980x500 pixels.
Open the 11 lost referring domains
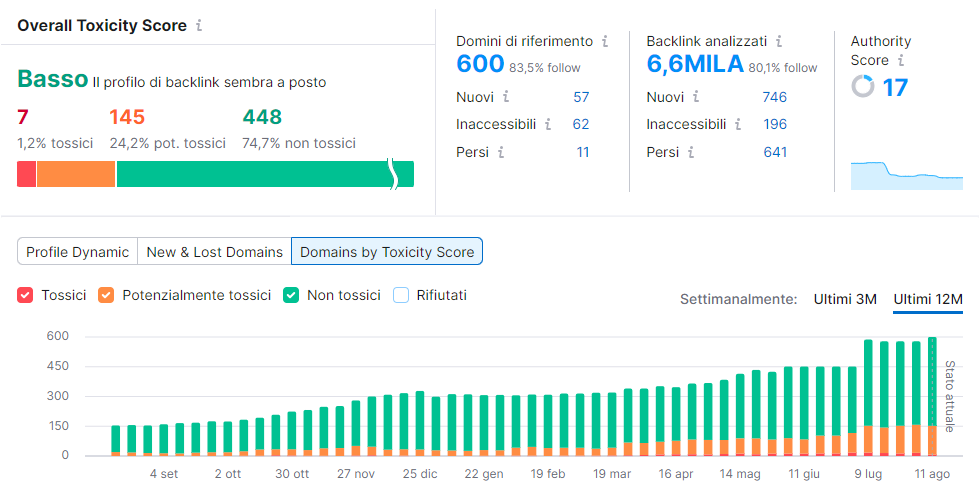(x=582, y=152)
